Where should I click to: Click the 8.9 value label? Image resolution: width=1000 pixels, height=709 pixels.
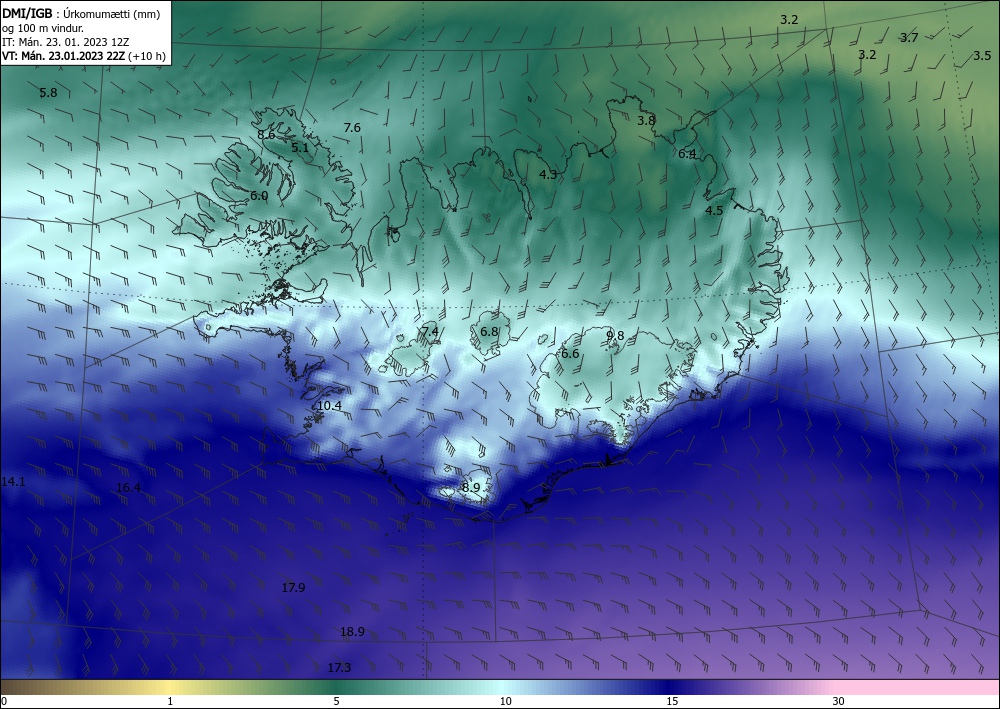click(471, 488)
